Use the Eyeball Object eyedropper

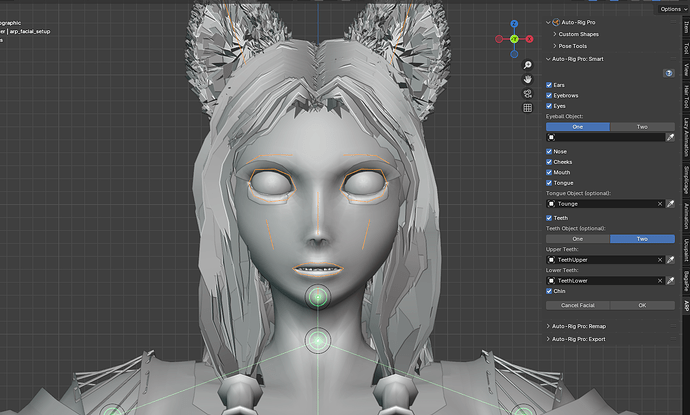[x=670, y=137]
